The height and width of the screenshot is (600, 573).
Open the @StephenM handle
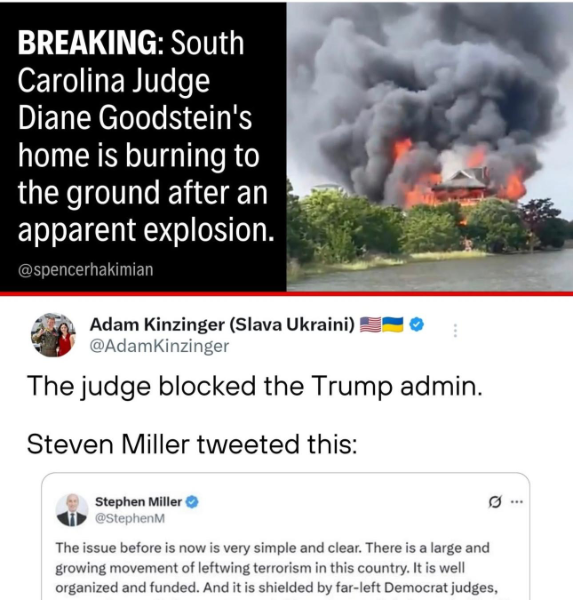[130, 518]
